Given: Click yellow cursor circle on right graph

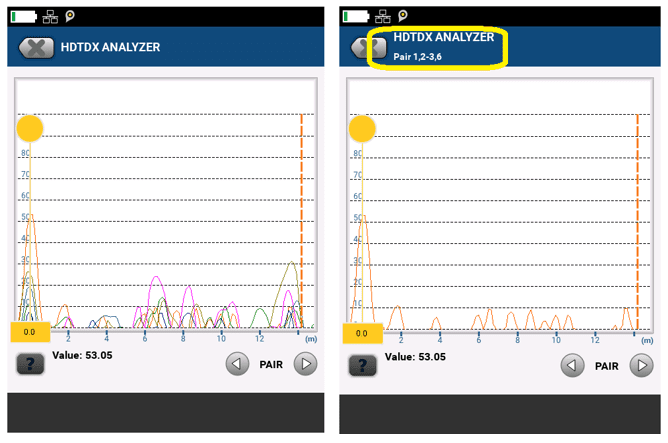Looking at the screenshot, I should (362, 128).
